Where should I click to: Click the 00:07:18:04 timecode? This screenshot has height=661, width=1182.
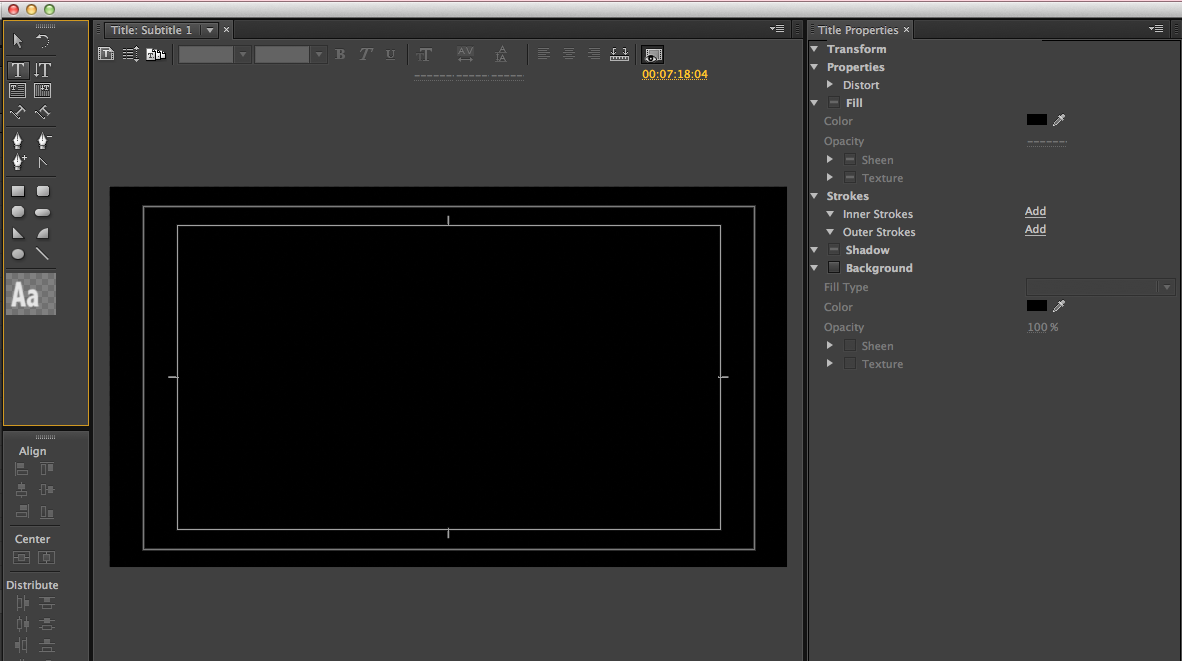click(675, 74)
